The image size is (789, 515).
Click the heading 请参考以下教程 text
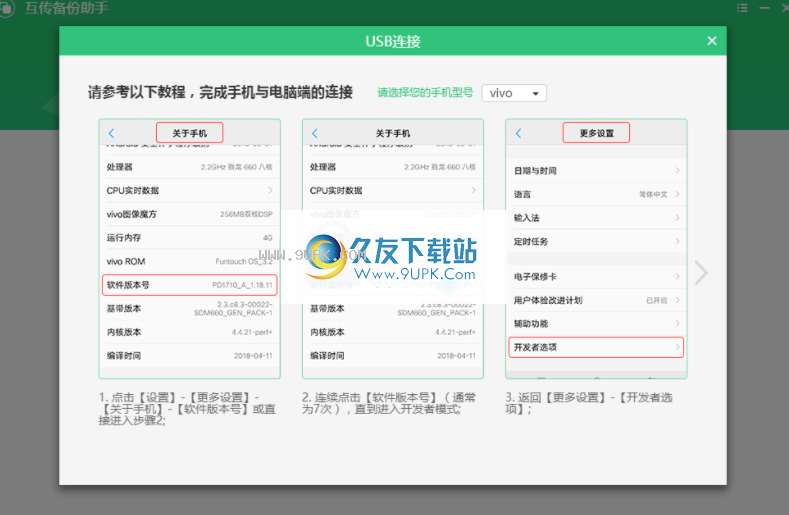220,92
